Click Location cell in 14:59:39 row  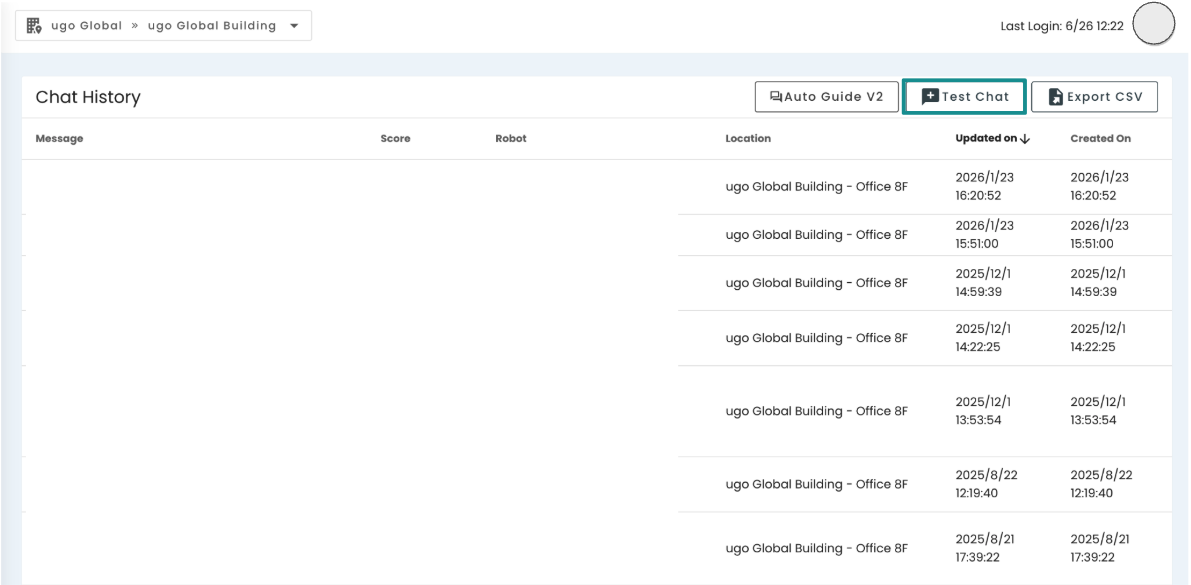click(817, 283)
